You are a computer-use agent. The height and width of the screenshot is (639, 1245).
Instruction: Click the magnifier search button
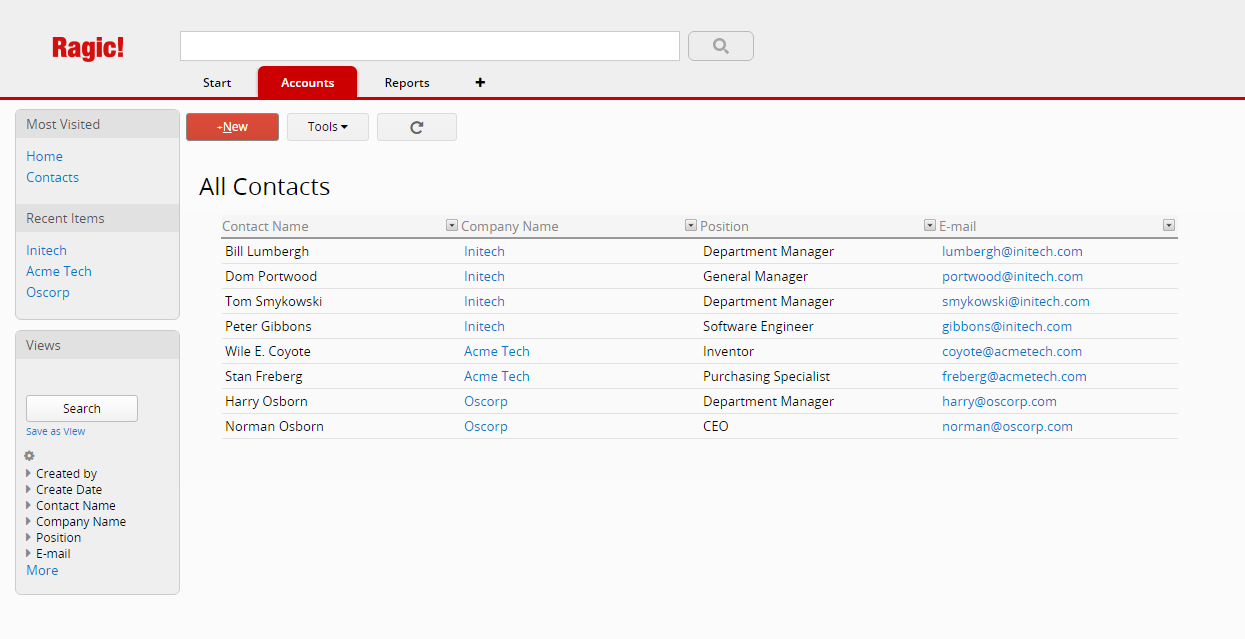(x=721, y=46)
